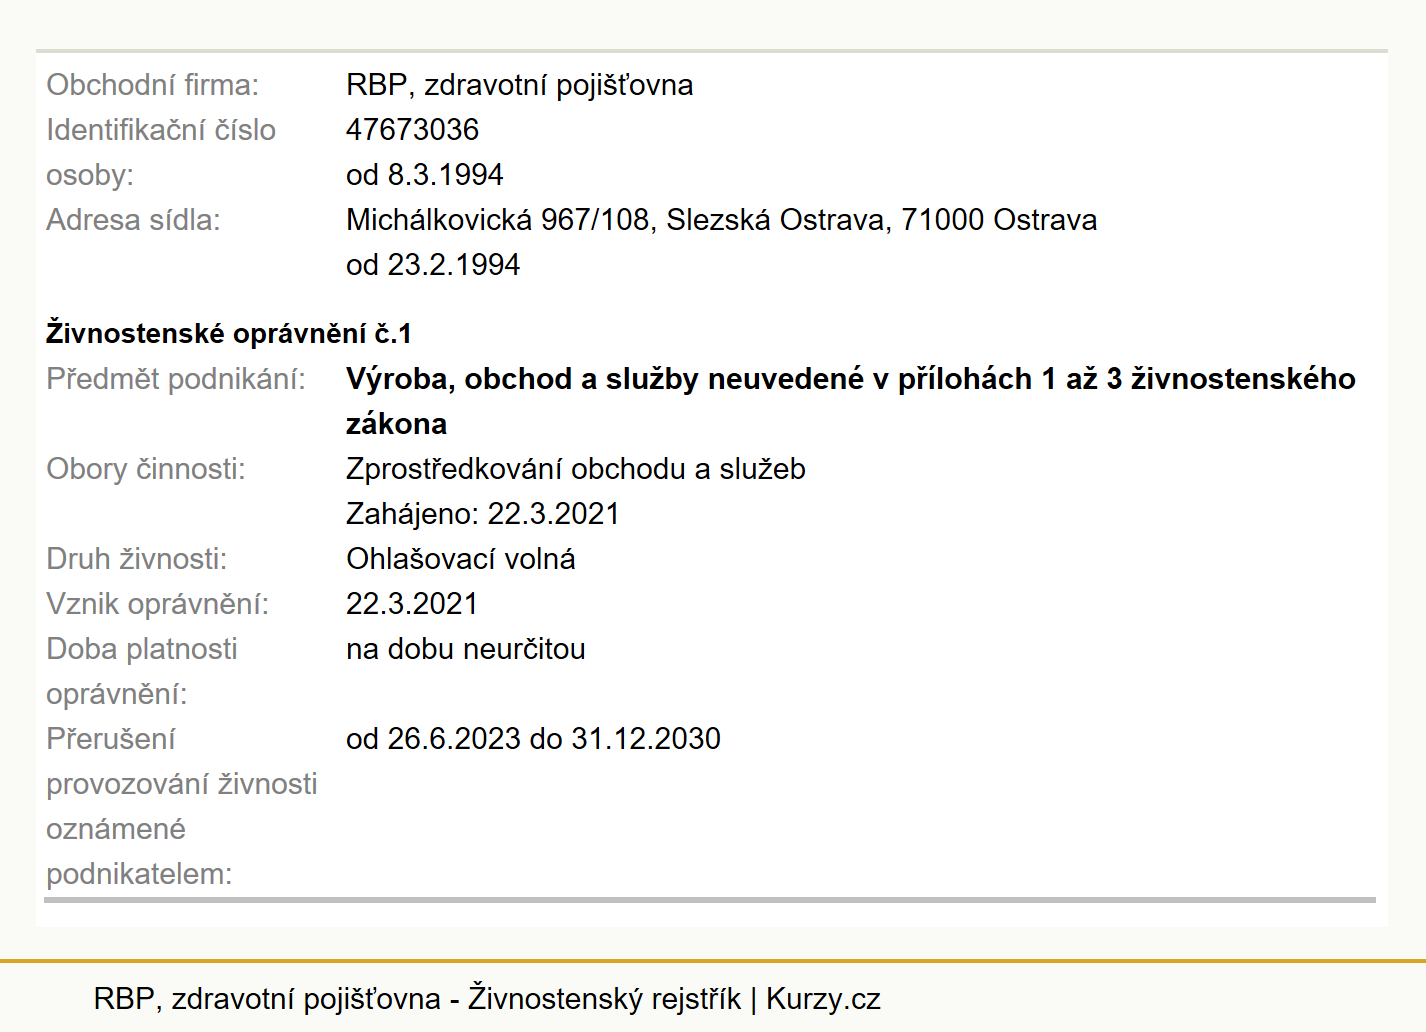
Task: Select value 'Ohlašovací volná'
Action: [x=460, y=559]
